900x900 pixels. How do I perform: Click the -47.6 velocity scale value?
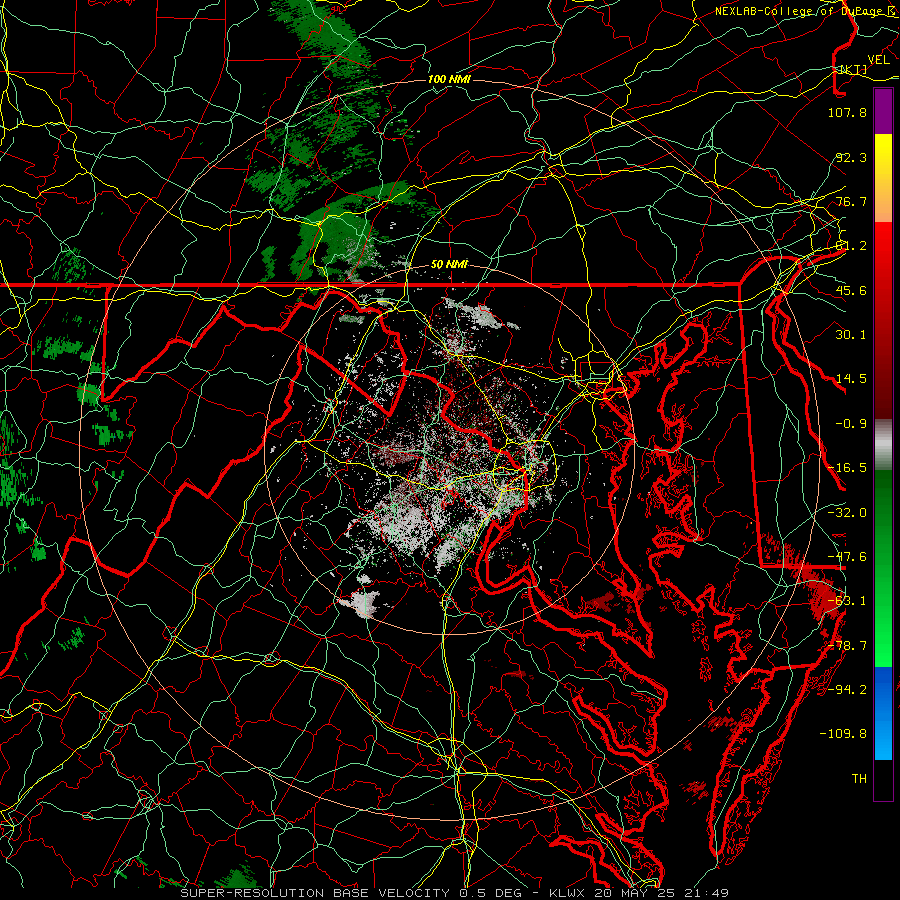click(847, 557)
